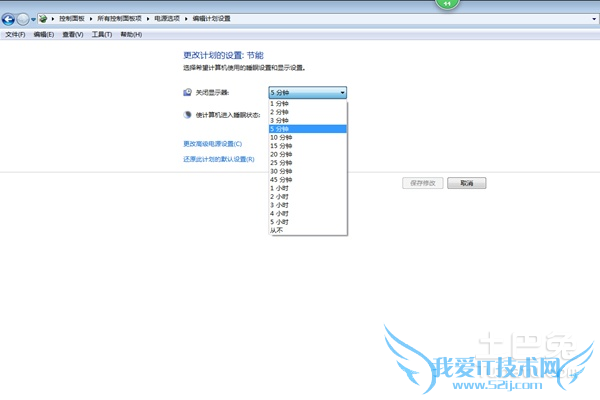
Task: Open the 查看(V) menu
Action: point(73,34)
